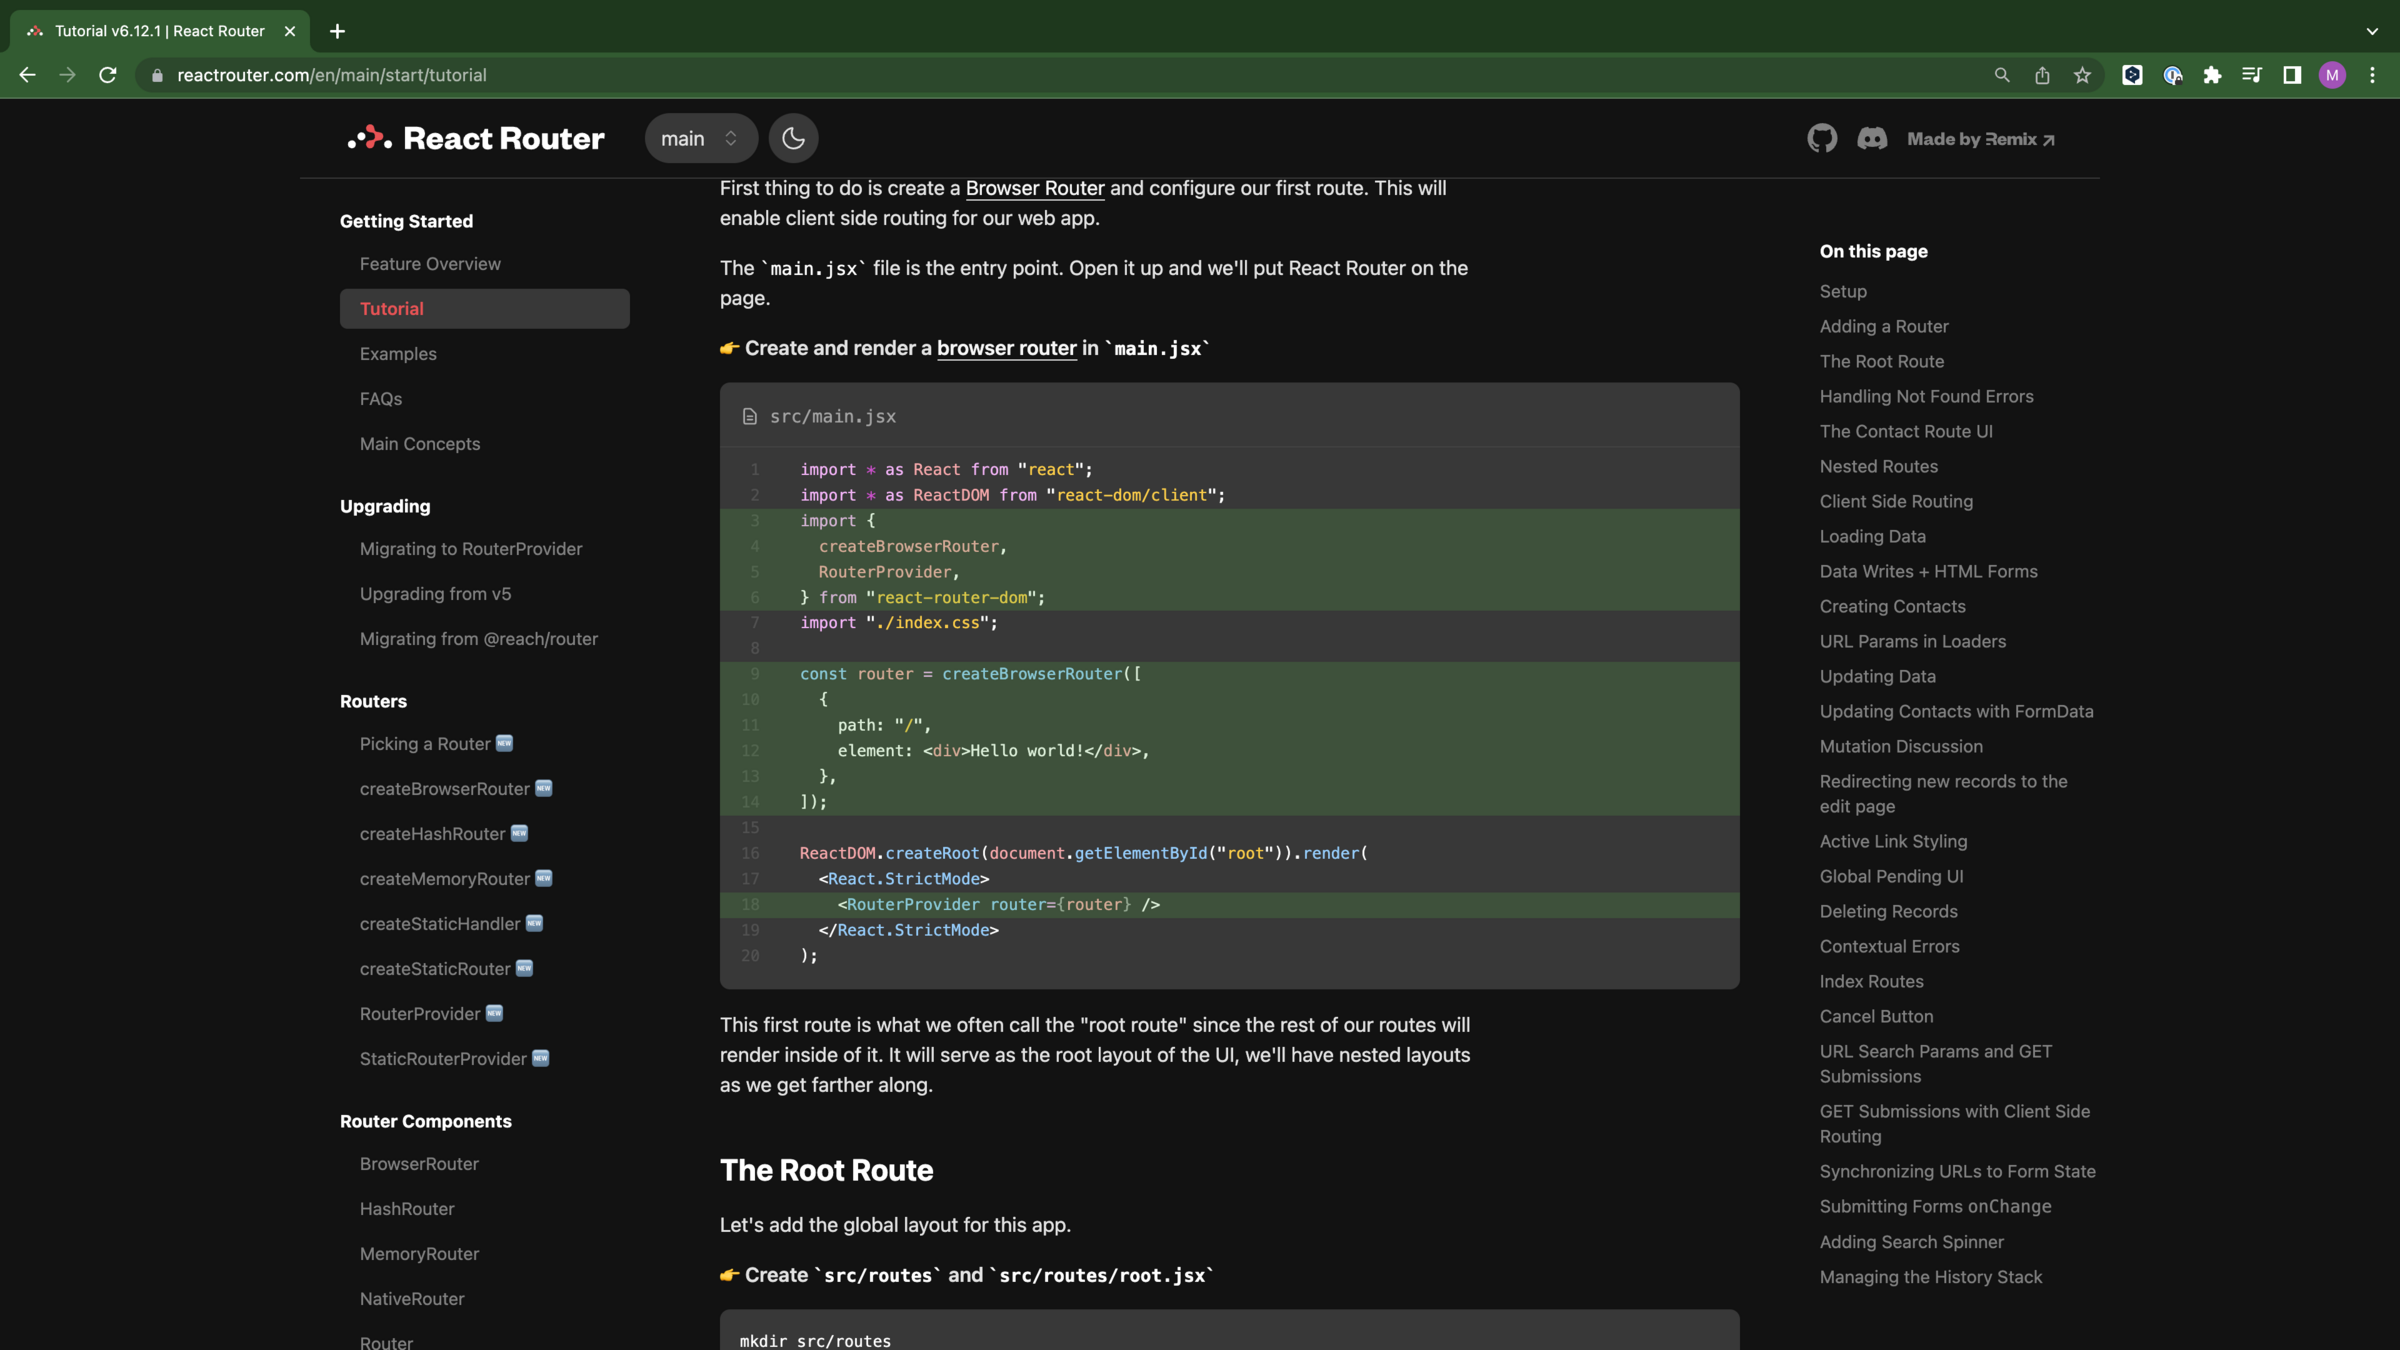The width and height of the screenshot is (2400, 1350).
Task: Open Chrome three-dot menu
Action: pos(2372,75)
